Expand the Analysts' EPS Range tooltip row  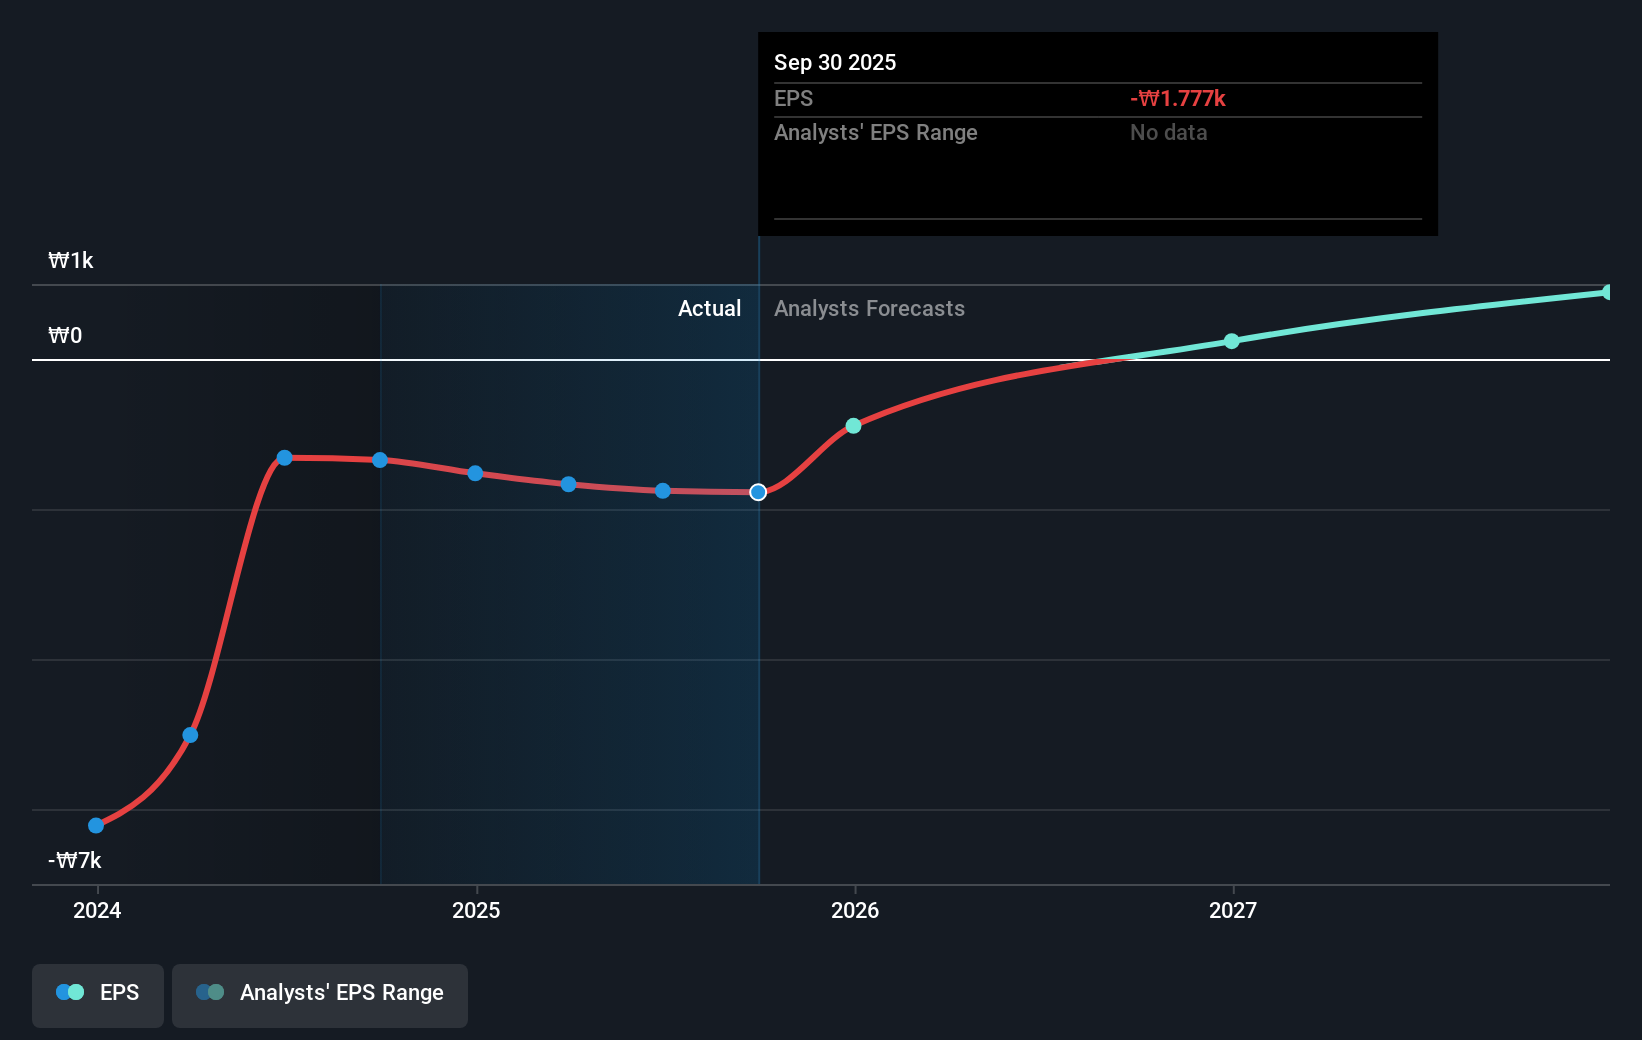[x=1097, y=132]
